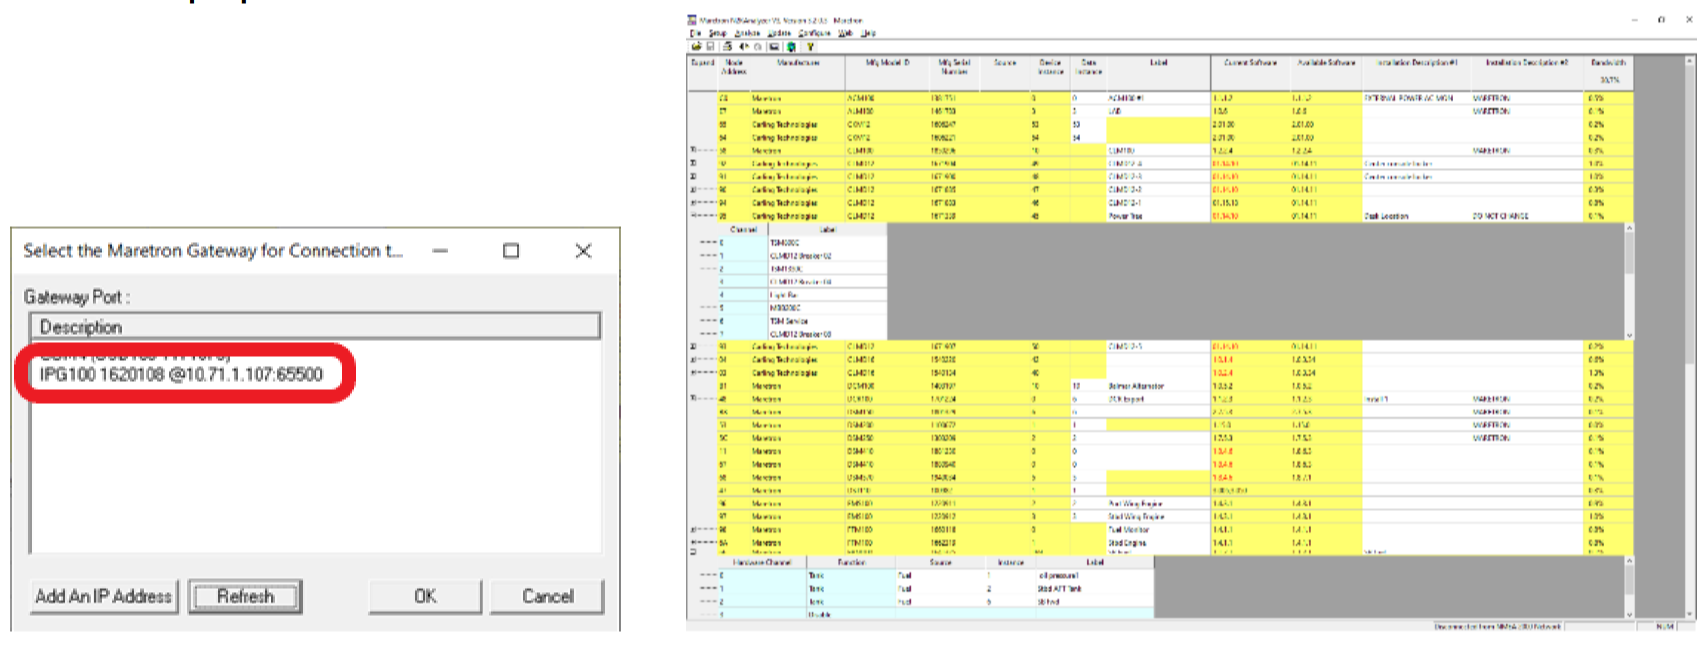Click the Disconnected from NMEA 2000 Network status
The height and width of the screenshot is (652, 1708).
point(1497,627)
